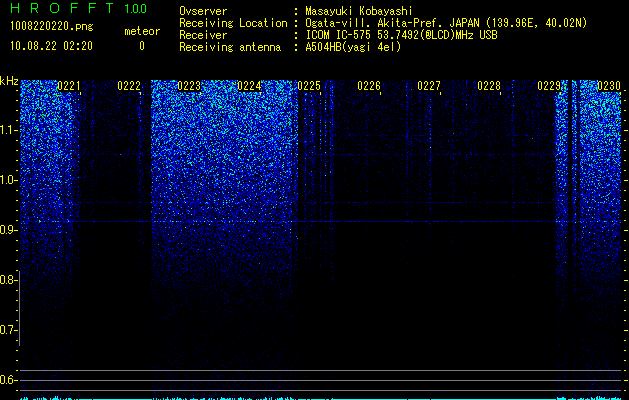
Task: Click the 0222 time marker
Action: (129, 86)
